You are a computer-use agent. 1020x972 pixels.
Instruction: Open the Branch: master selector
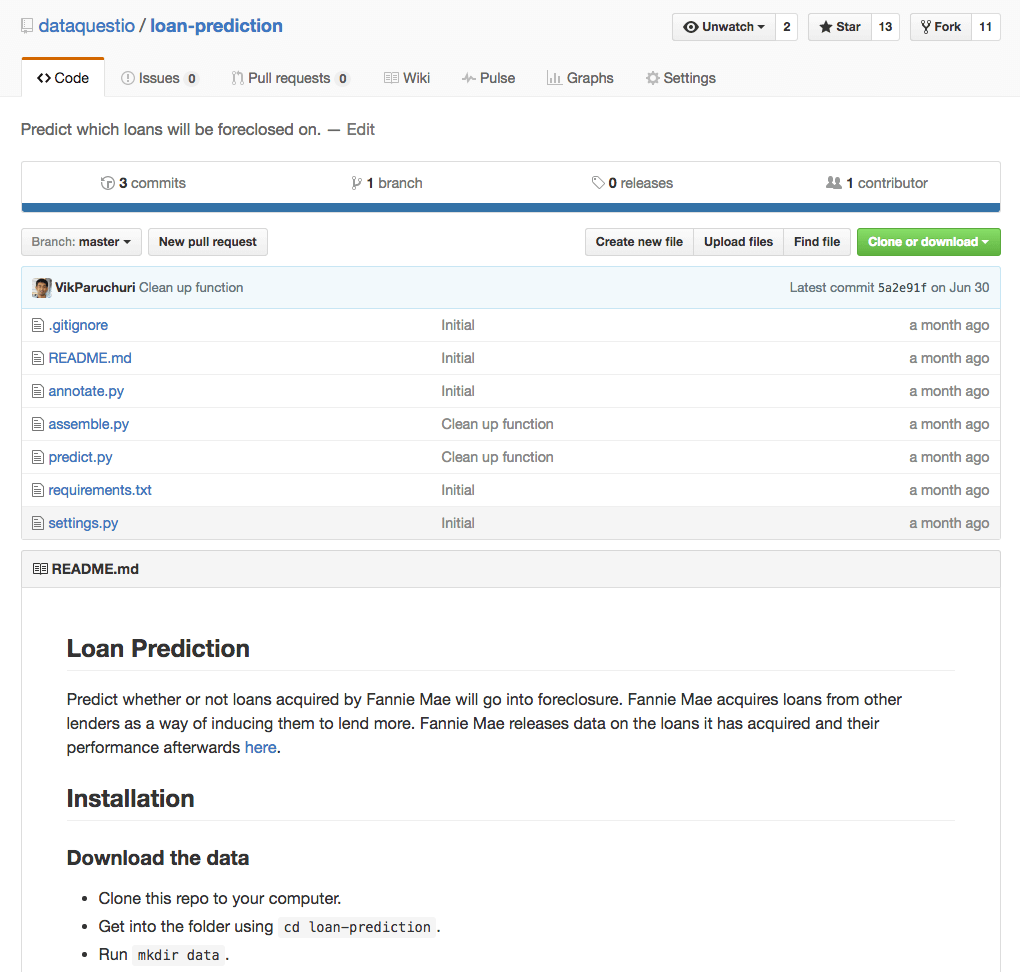point(81,241)
